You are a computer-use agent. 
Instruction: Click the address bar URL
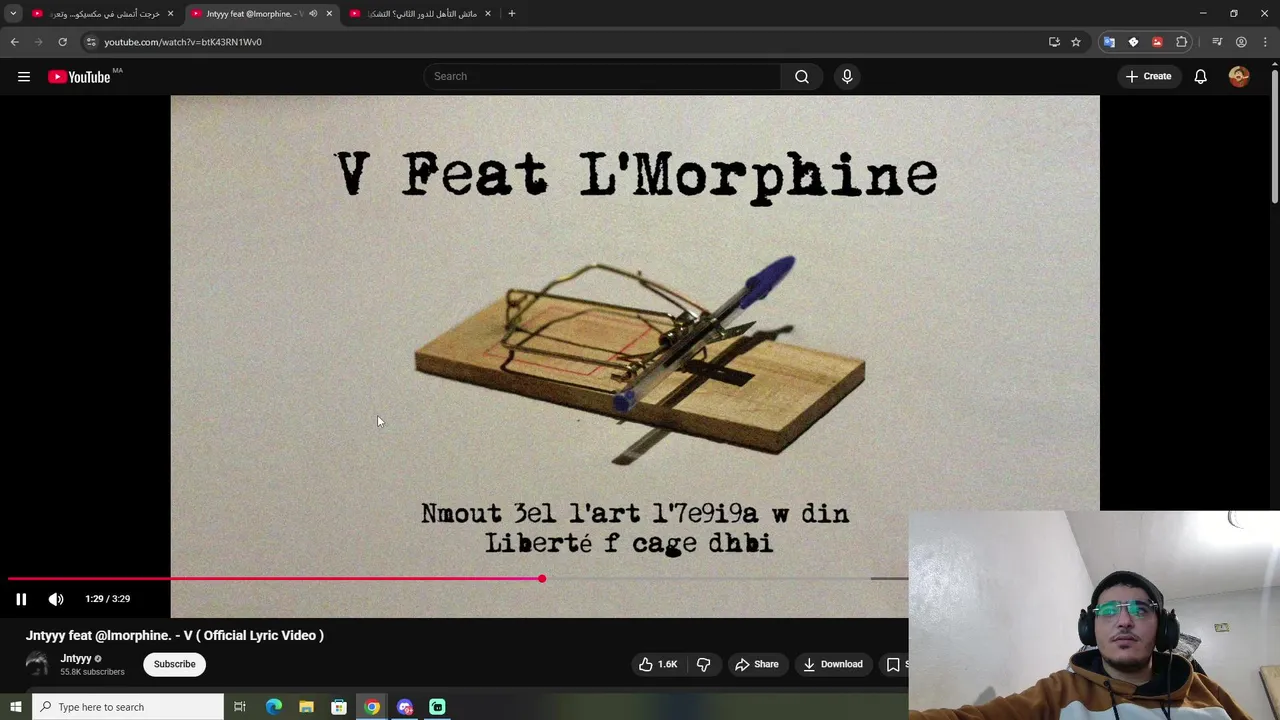[183, 42]
